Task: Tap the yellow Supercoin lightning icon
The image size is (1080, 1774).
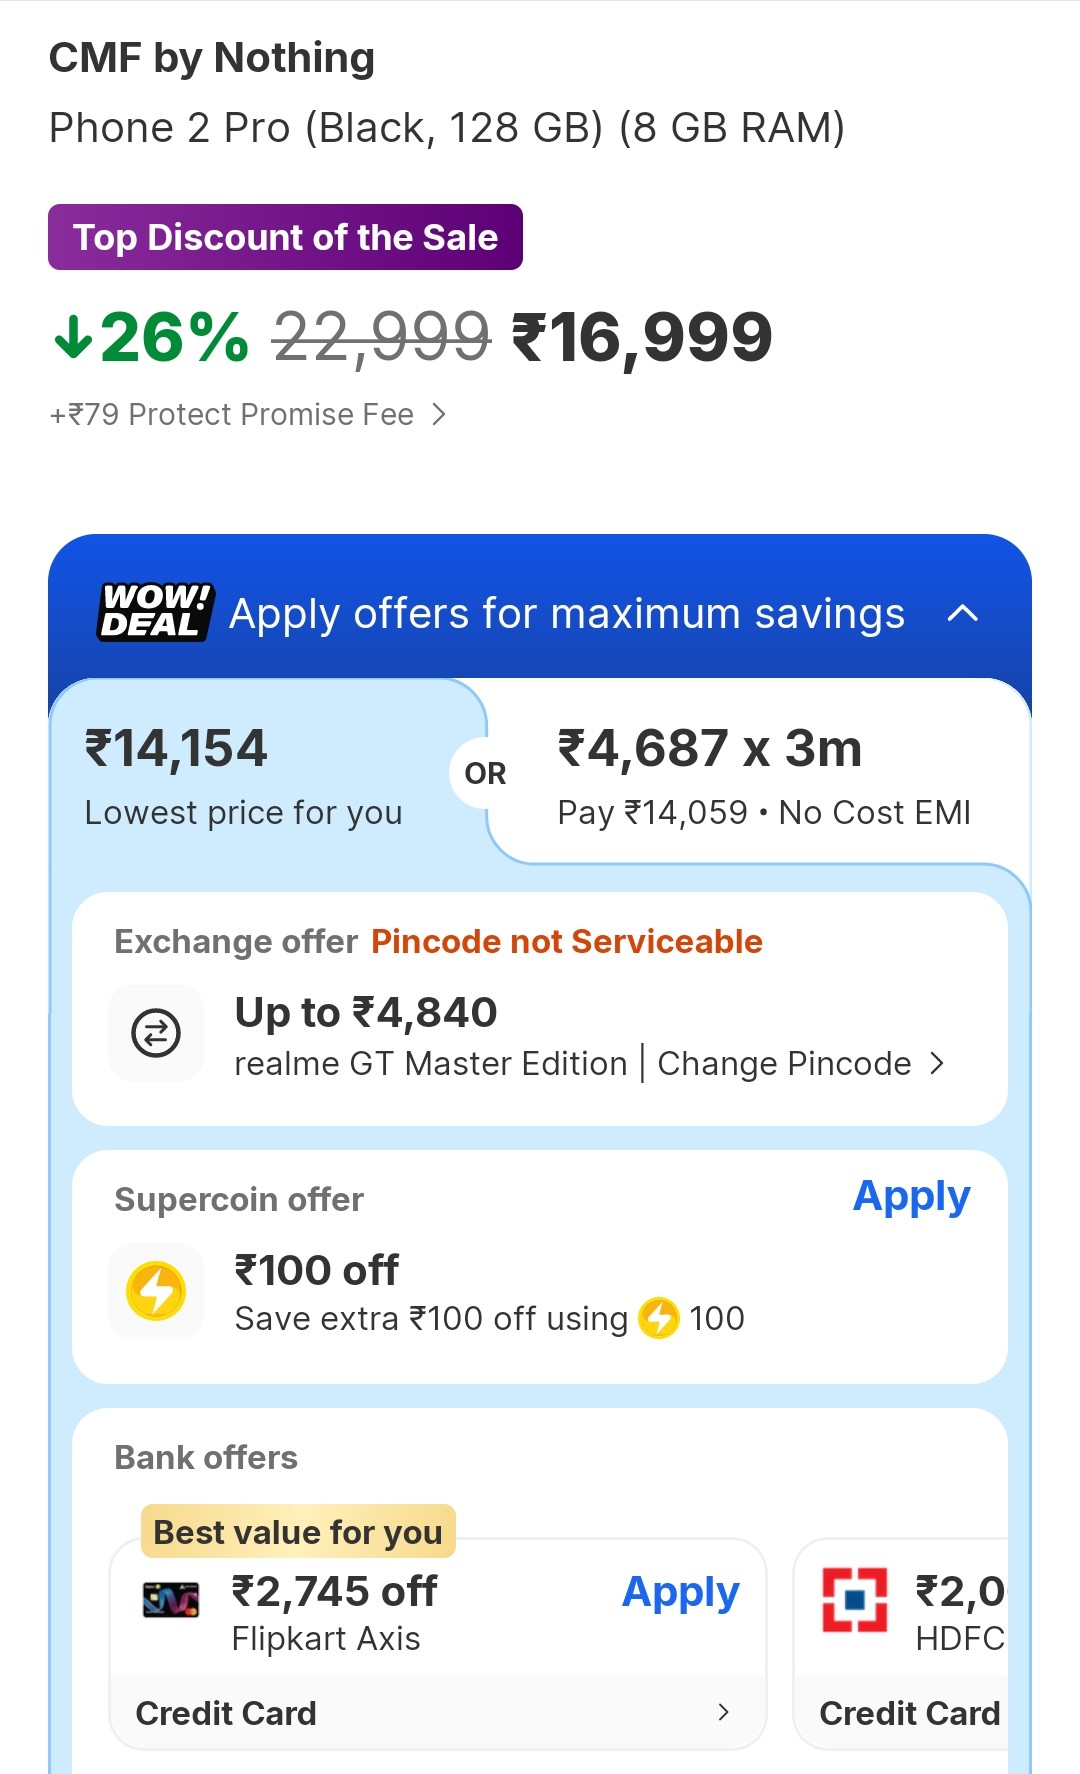Action: click(x=156, y=1291)
